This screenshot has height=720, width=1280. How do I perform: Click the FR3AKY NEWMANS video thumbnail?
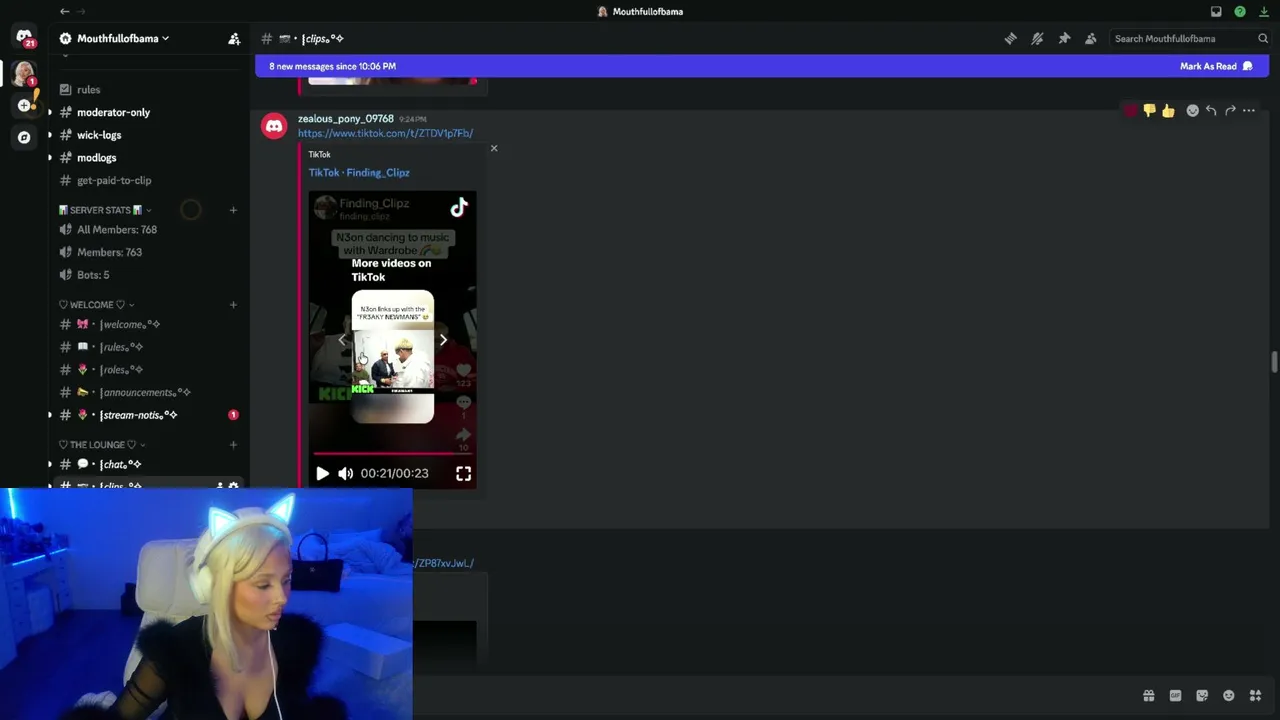point(393,357)
